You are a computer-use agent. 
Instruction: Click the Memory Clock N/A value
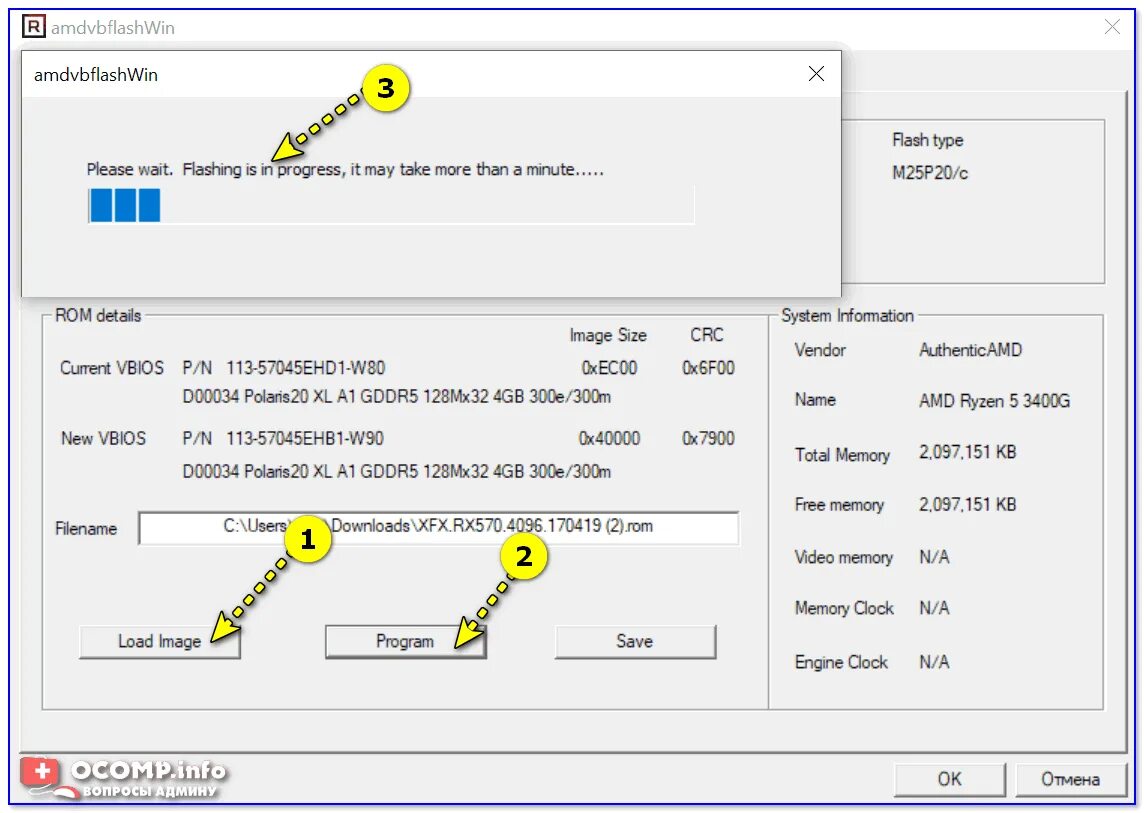coord(934,608)
